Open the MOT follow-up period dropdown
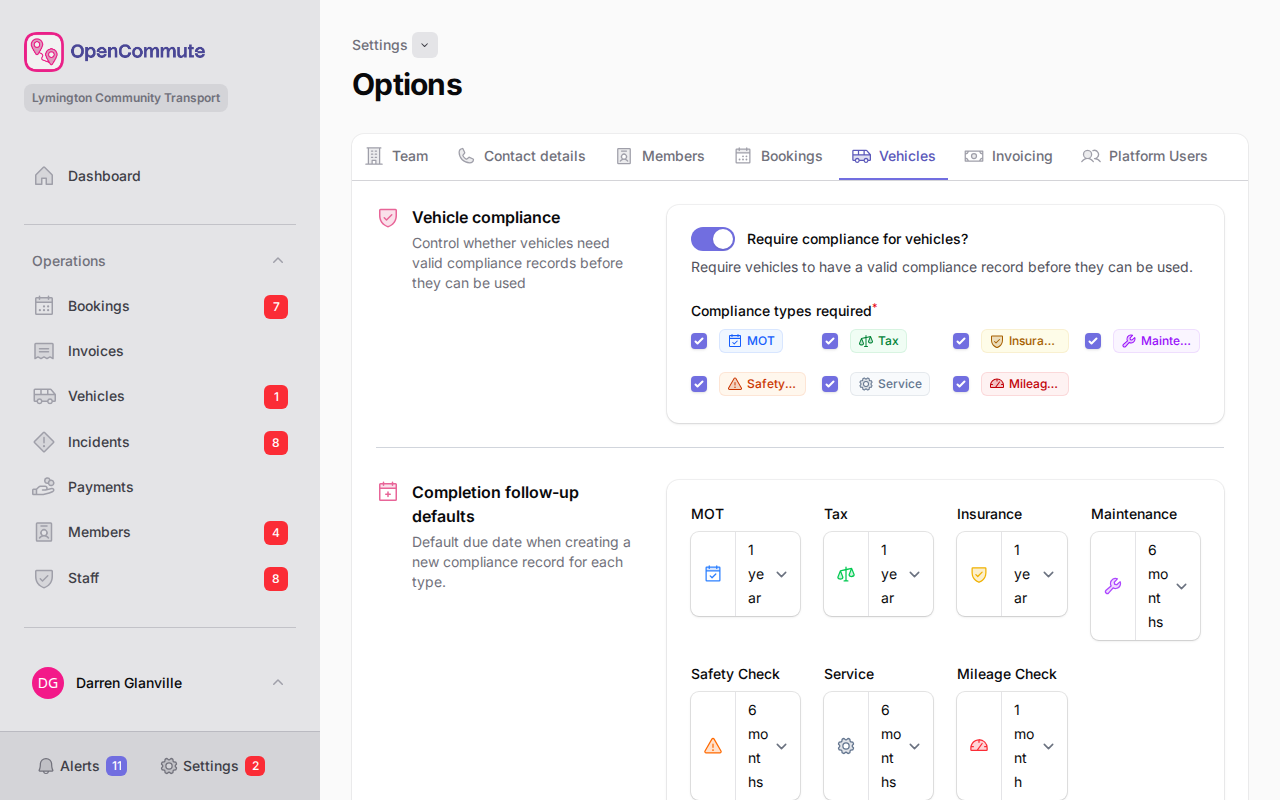The image size is (1280, 800). (x=768, y=574)
